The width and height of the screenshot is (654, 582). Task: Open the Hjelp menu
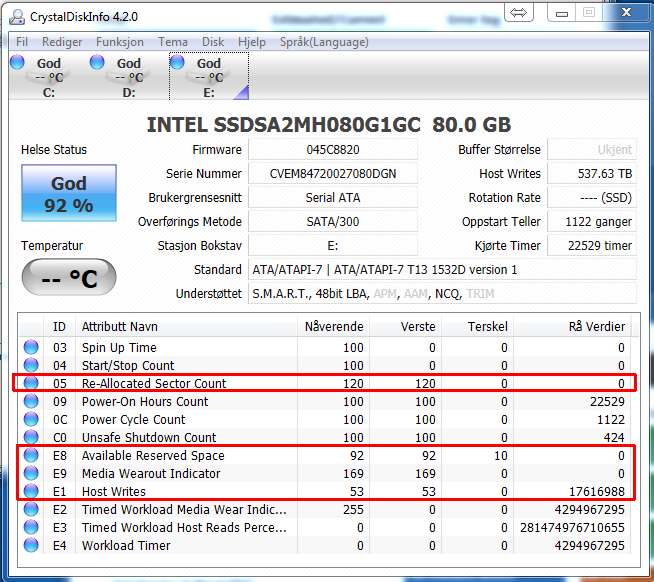(x=252, y=42)
